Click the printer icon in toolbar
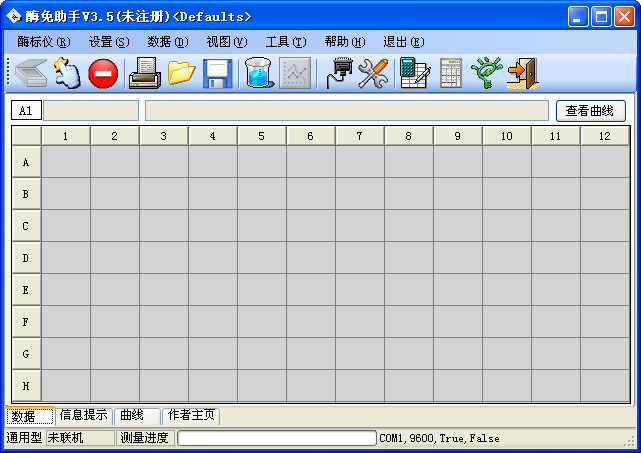Screen dimensions: 641x453 (144, 73)
